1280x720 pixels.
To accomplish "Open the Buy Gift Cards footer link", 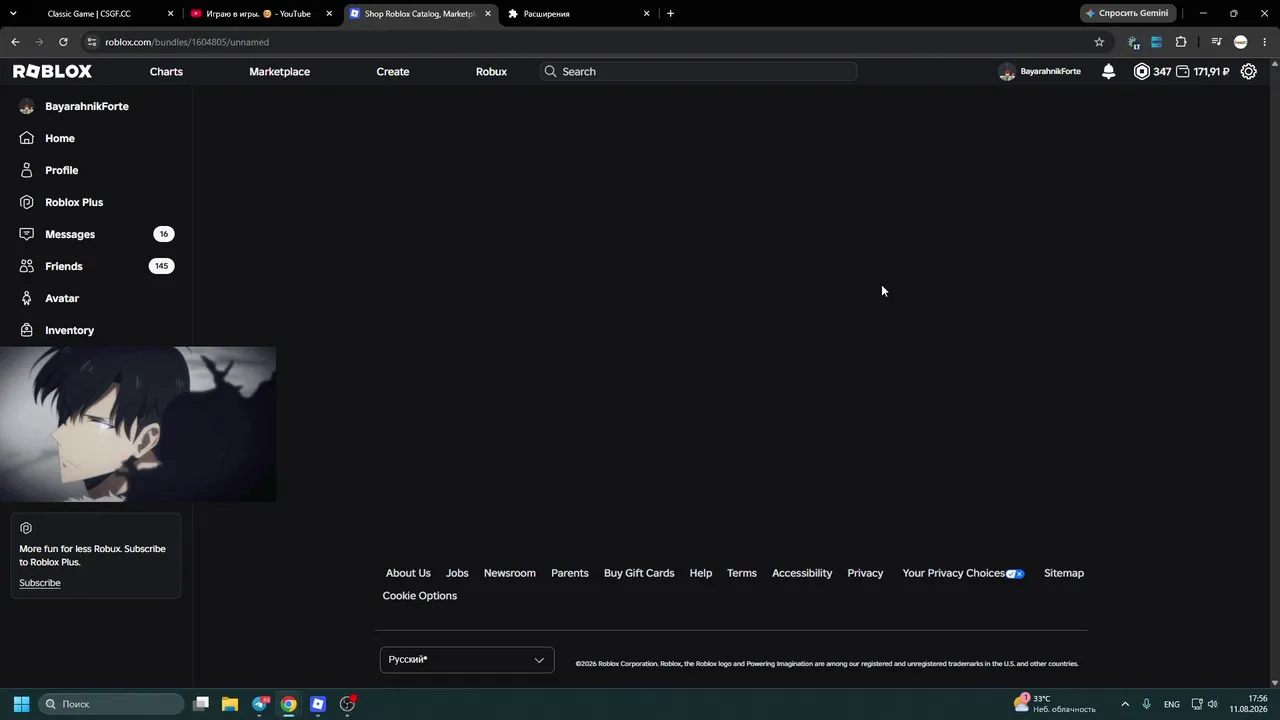I will [x=639, y=573].
